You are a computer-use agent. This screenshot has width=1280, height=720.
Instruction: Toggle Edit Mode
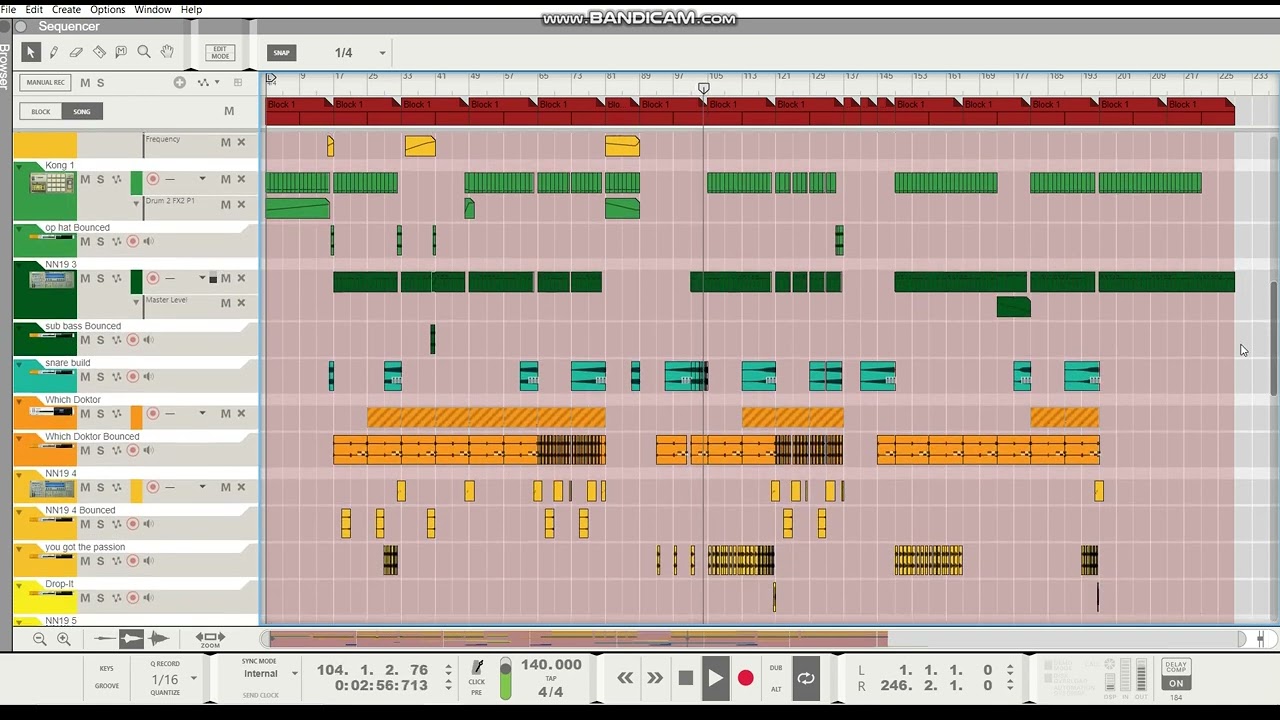pos(219,53)
